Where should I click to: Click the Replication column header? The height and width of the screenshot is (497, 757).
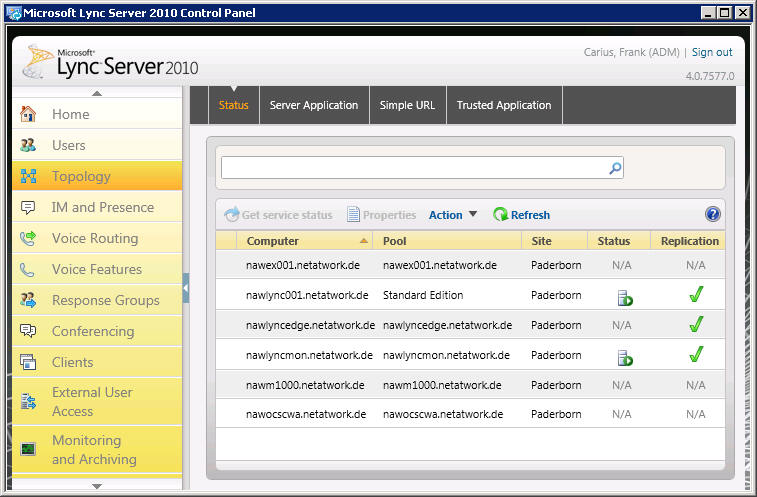[689, 241]
